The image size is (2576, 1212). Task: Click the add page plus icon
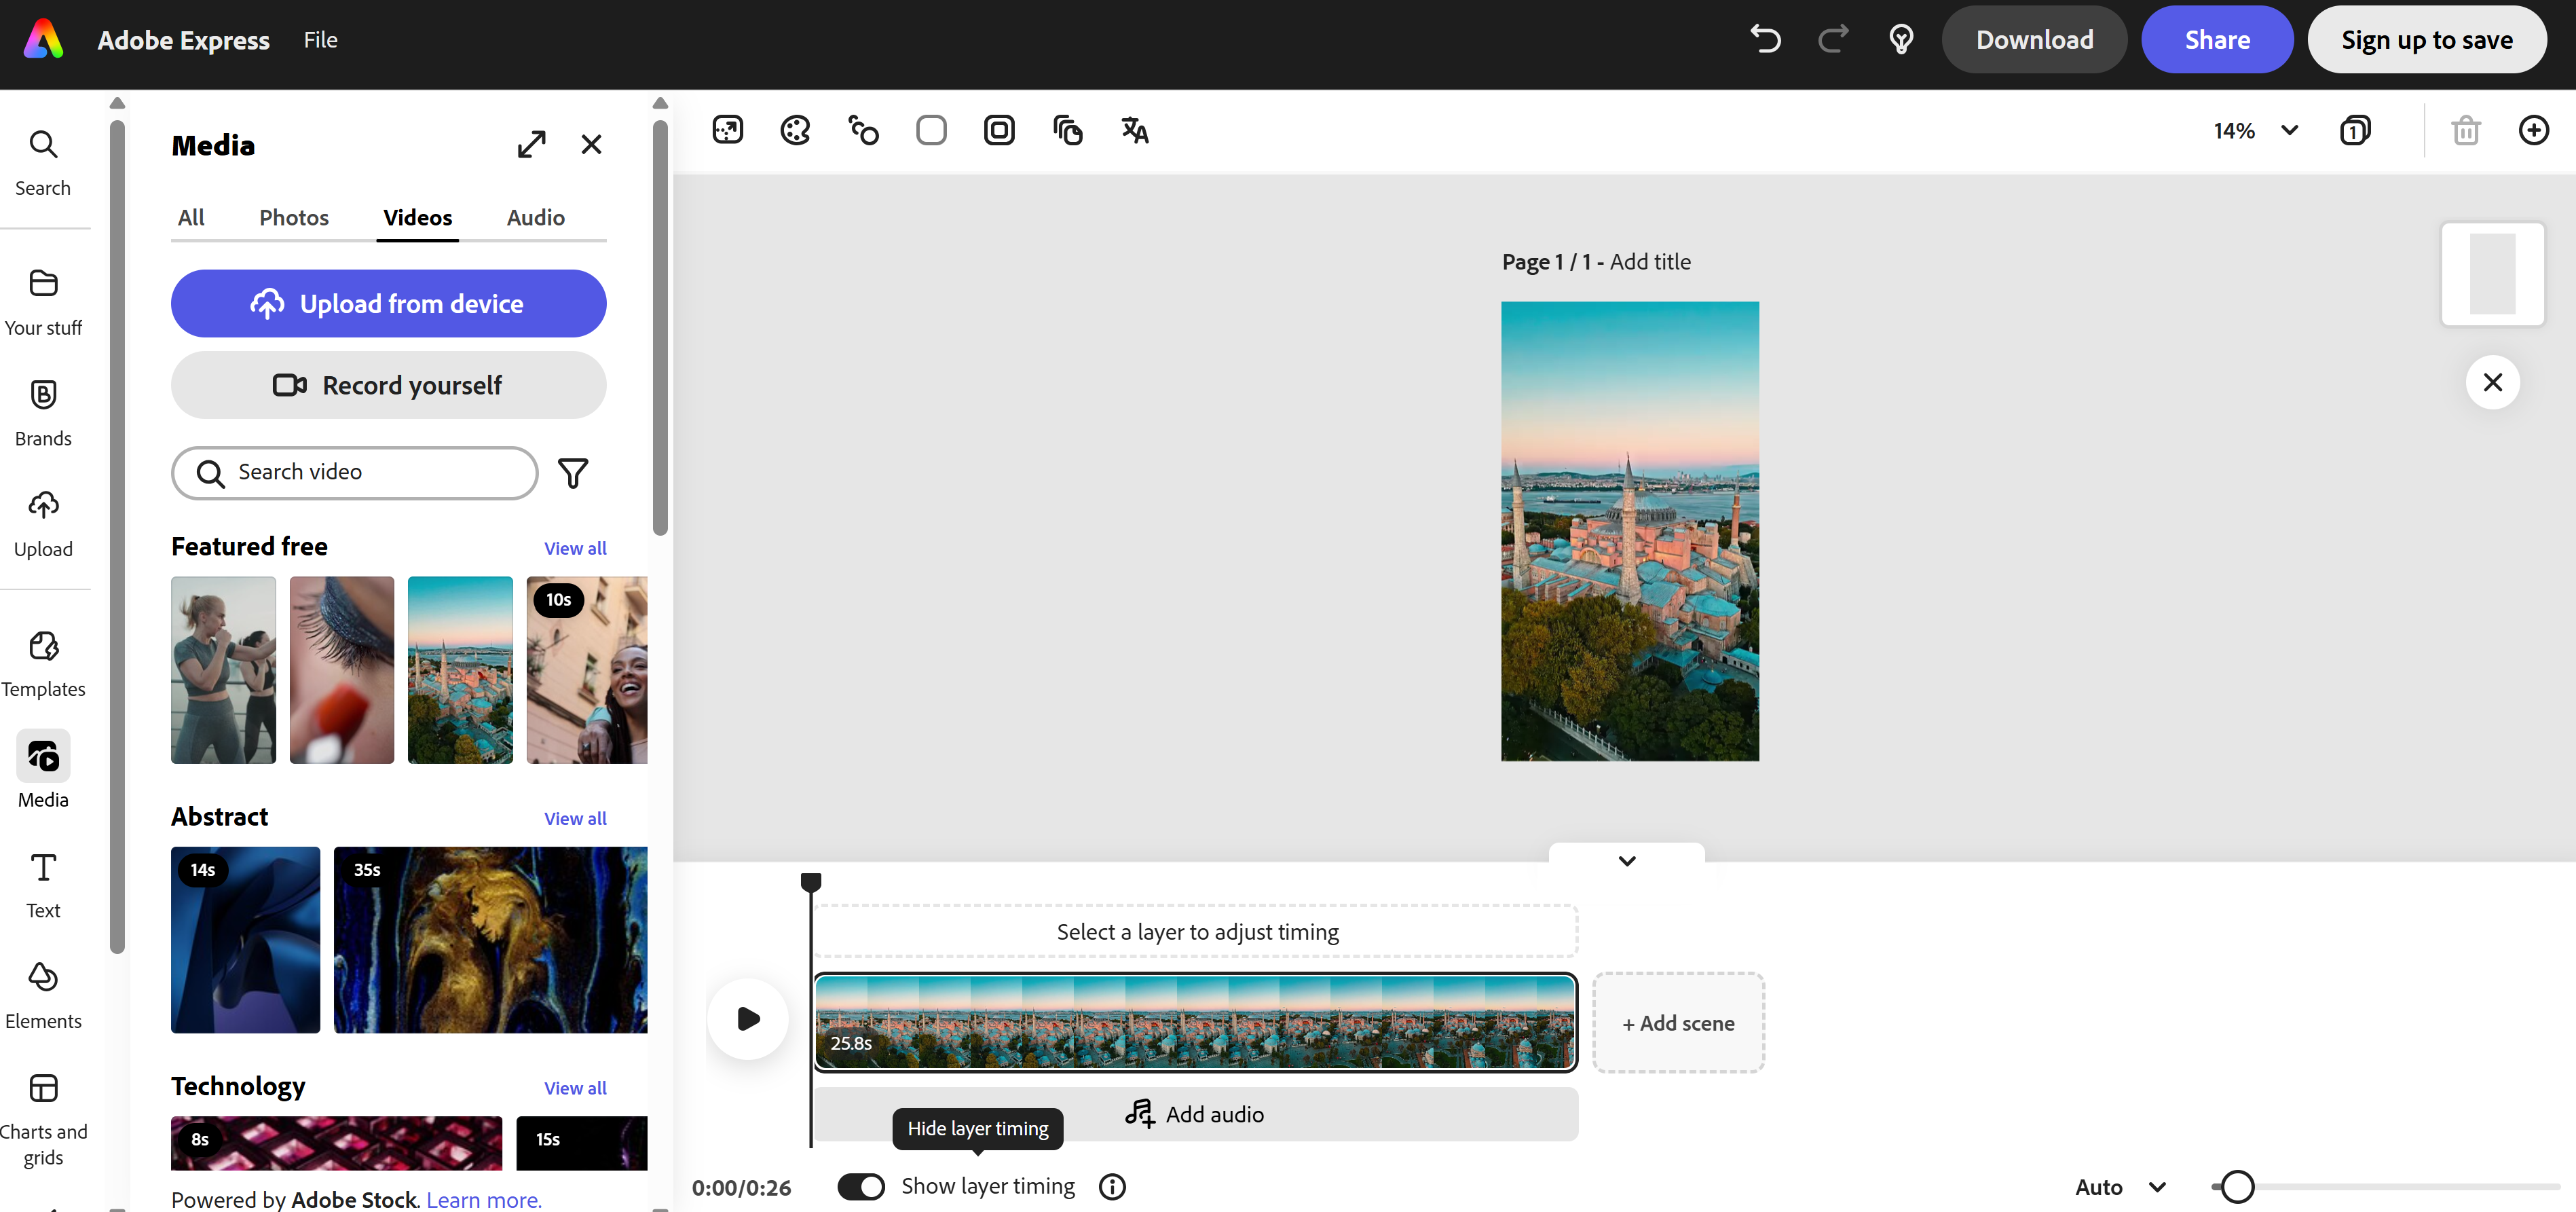[x=2533, y=130]
